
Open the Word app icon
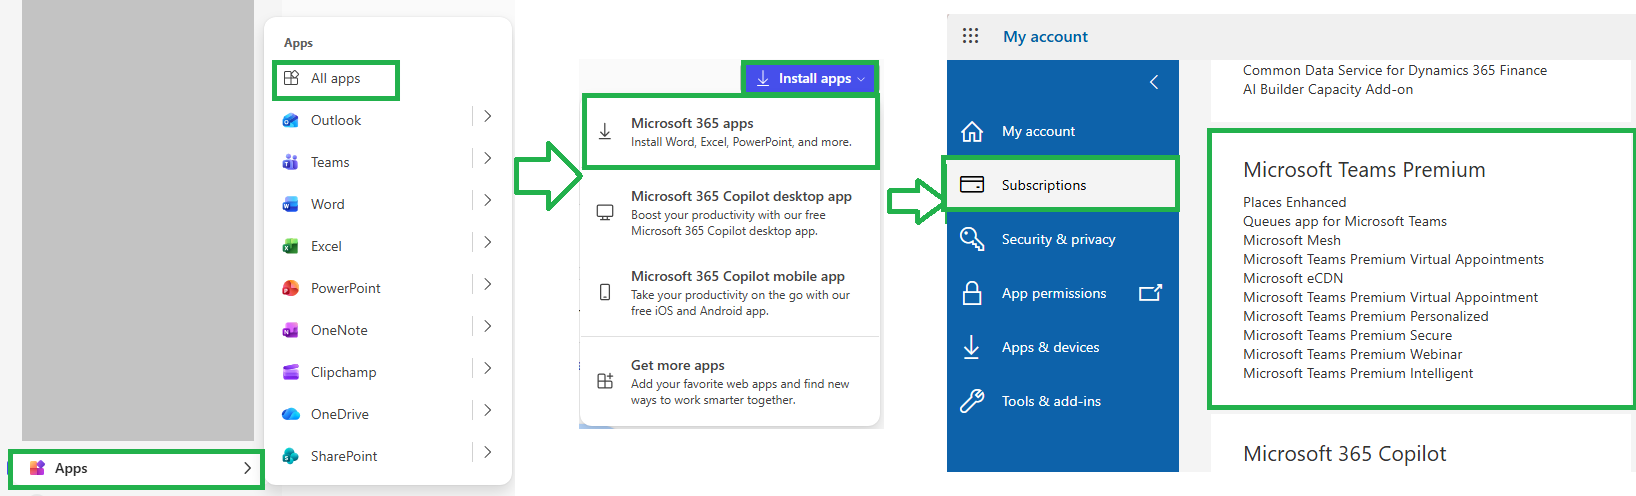click(x=291, y=204)
